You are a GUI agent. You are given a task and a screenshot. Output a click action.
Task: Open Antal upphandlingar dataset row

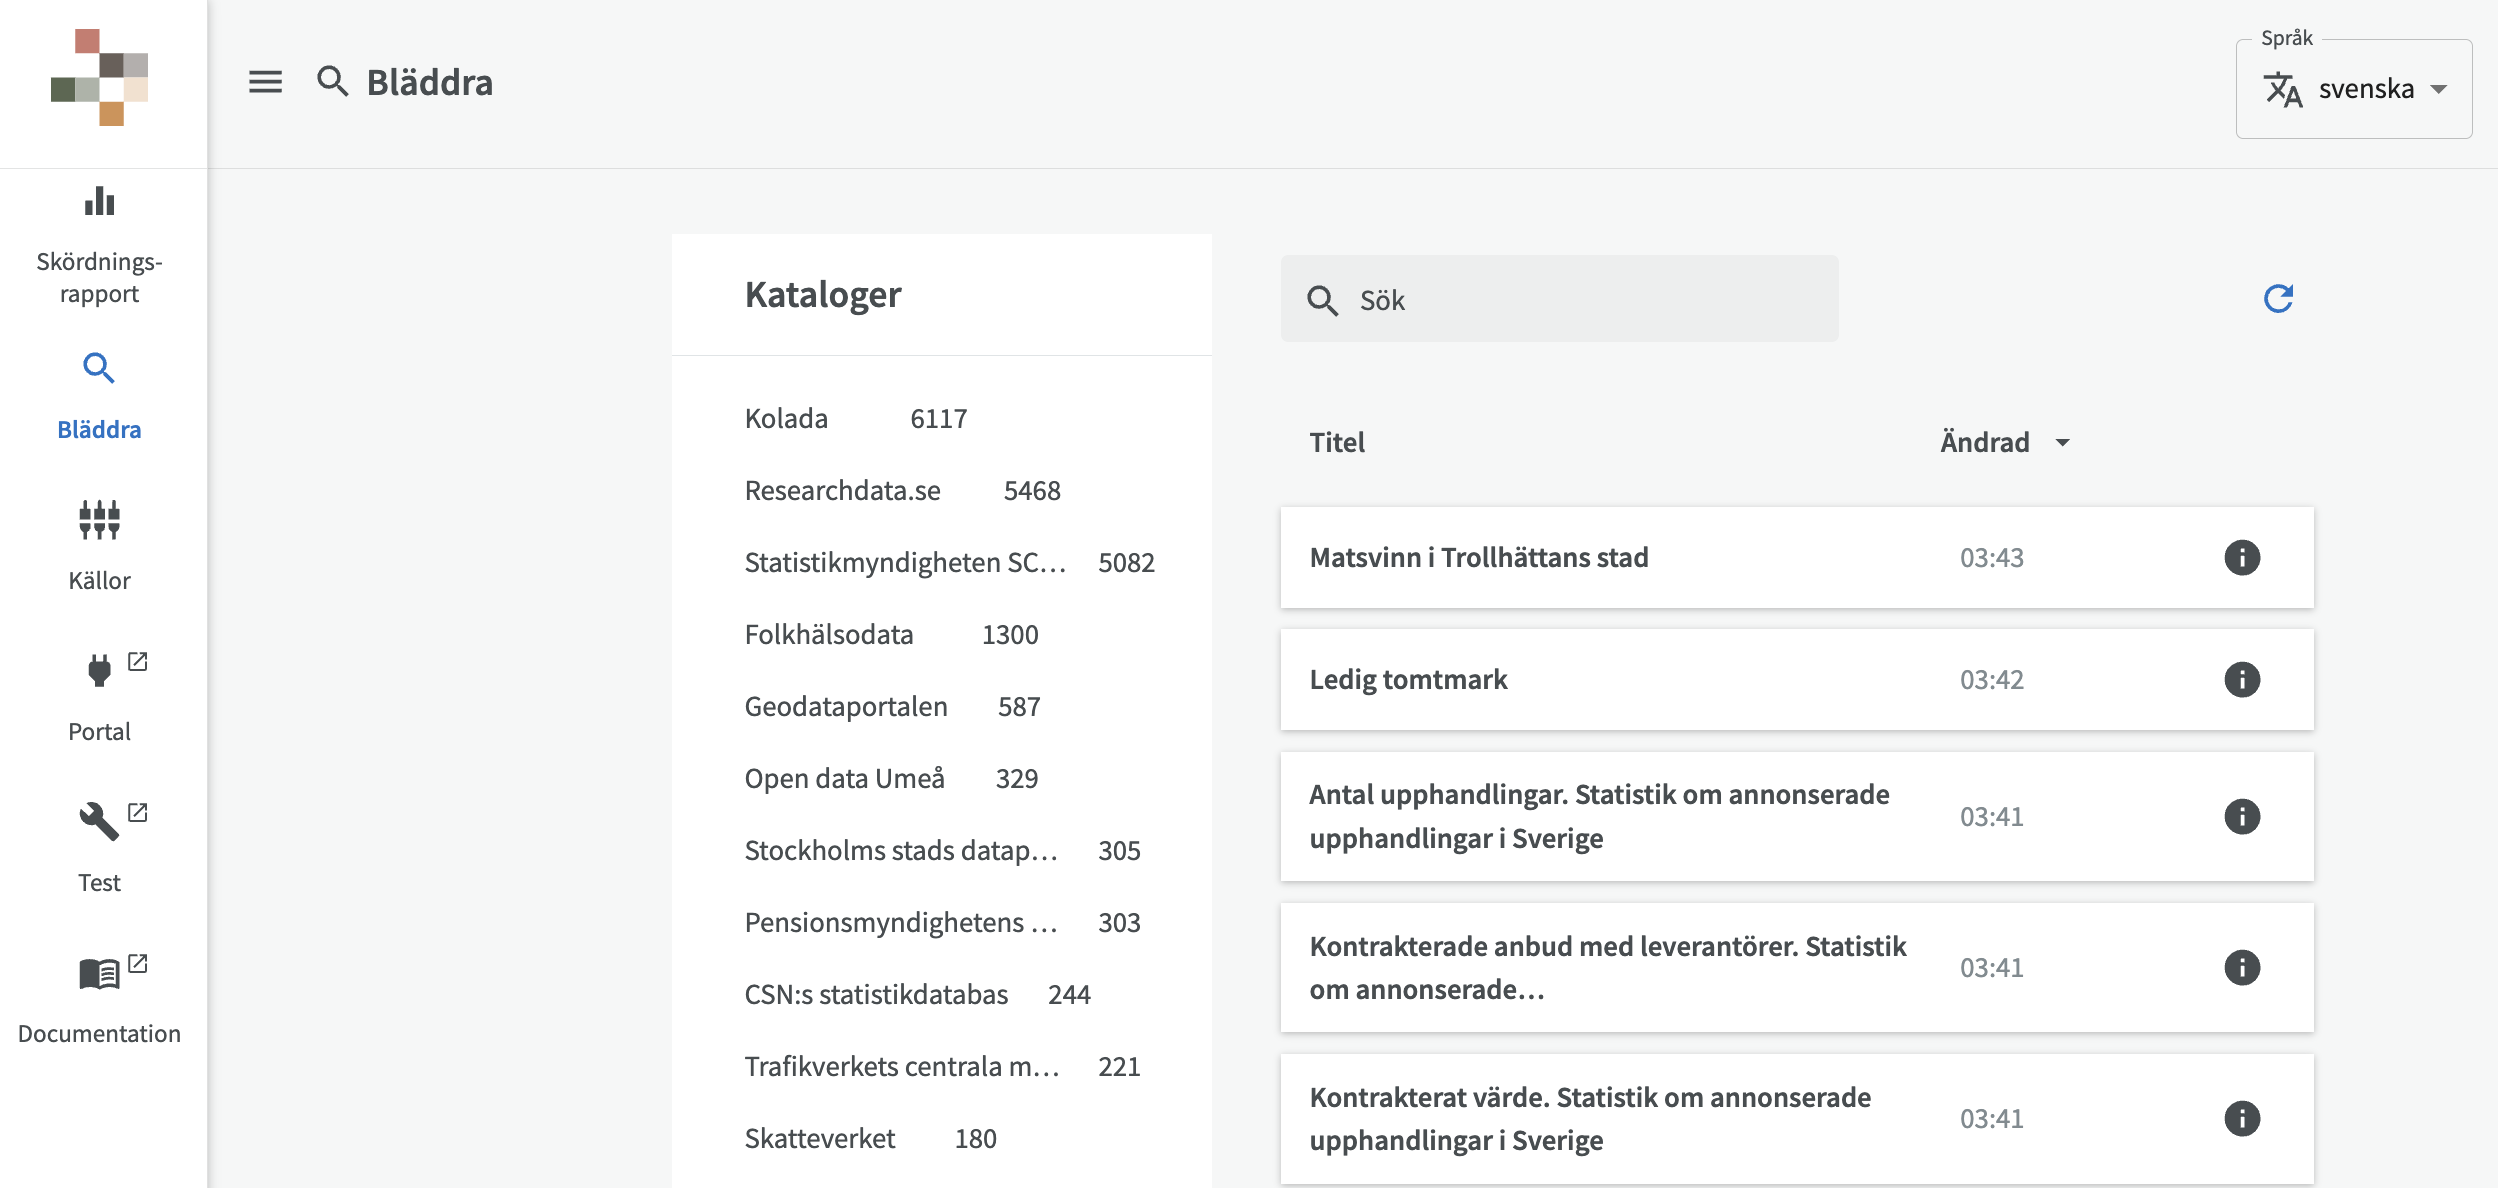1600,816
